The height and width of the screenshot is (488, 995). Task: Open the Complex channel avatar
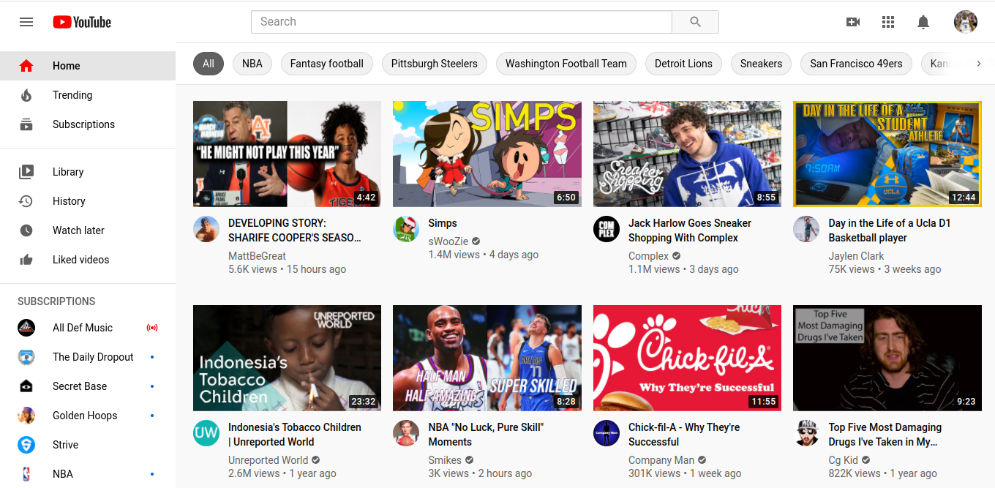pyautogui.click(x=606, y=229)
